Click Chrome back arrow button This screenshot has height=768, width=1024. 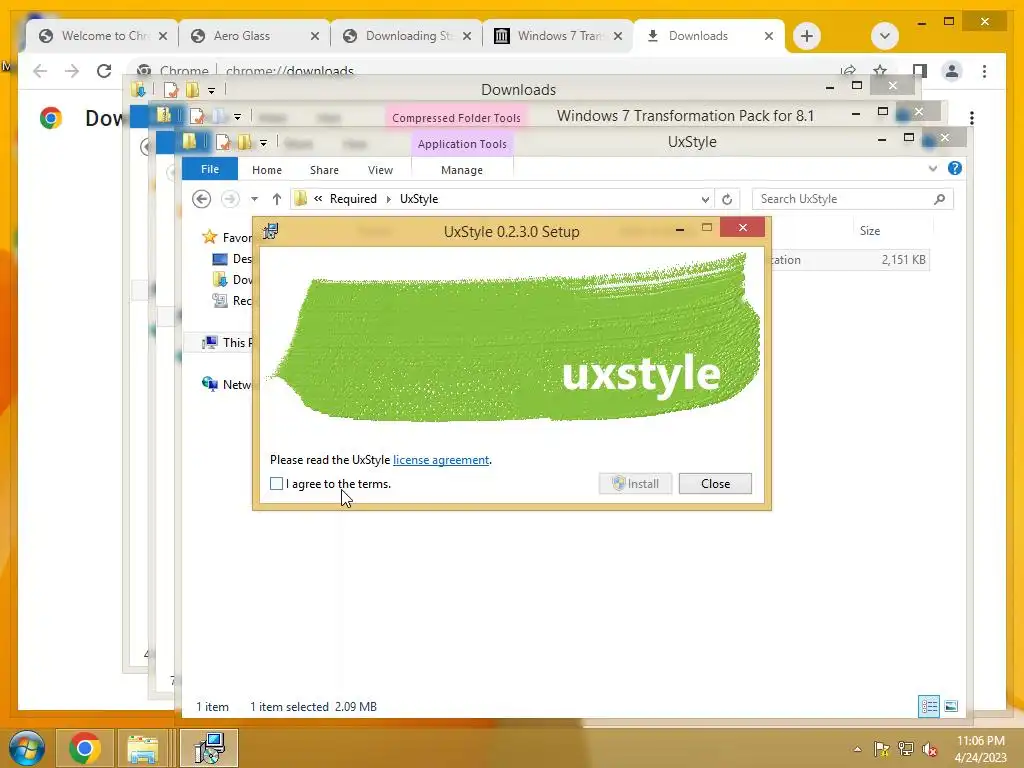click(40, 71)
